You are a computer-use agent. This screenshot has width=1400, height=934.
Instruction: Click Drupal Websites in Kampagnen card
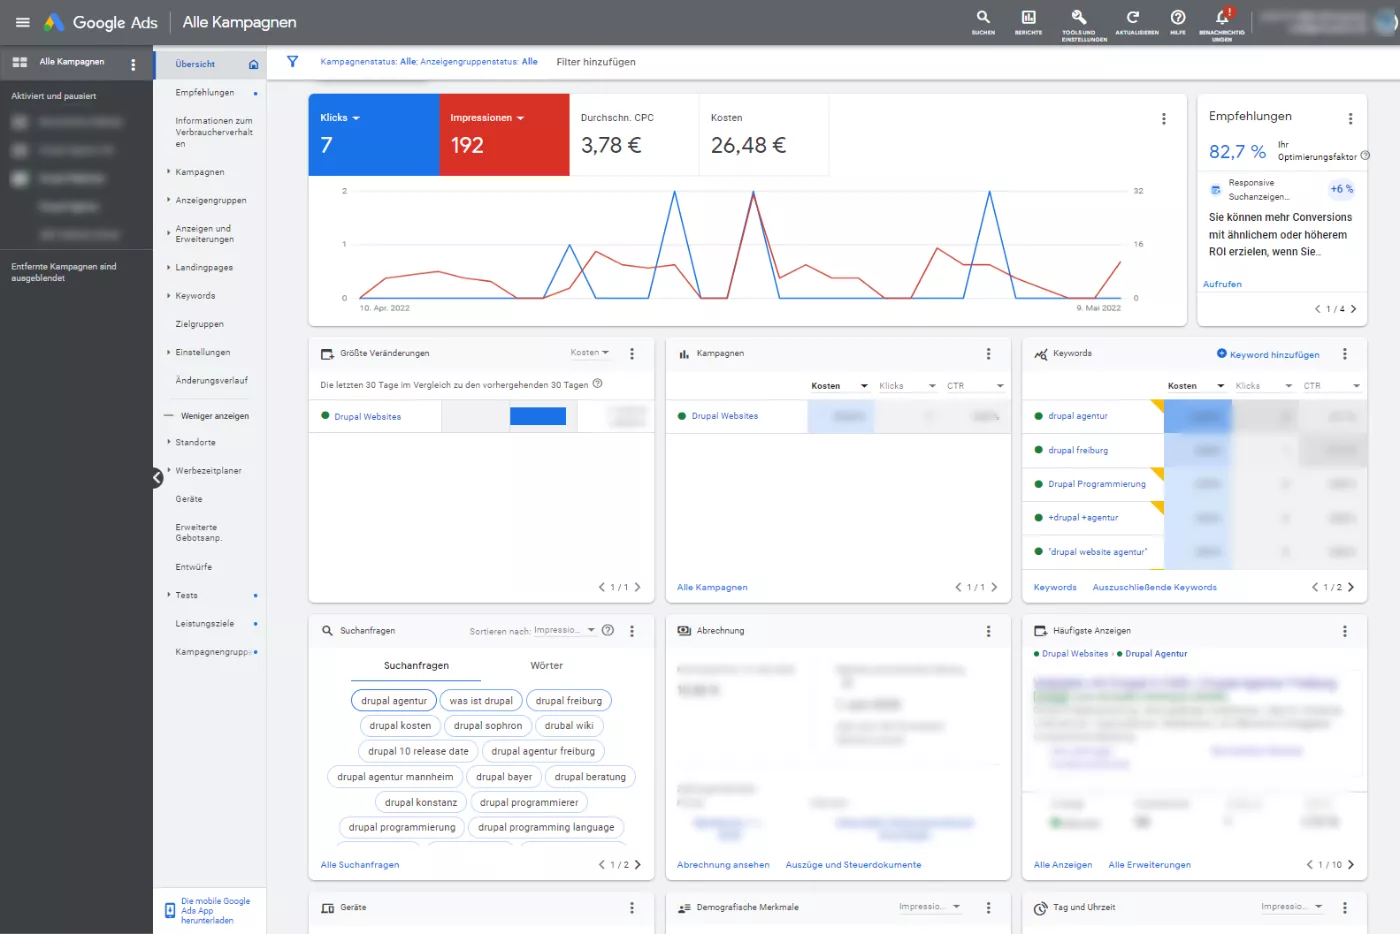[725, 416]
